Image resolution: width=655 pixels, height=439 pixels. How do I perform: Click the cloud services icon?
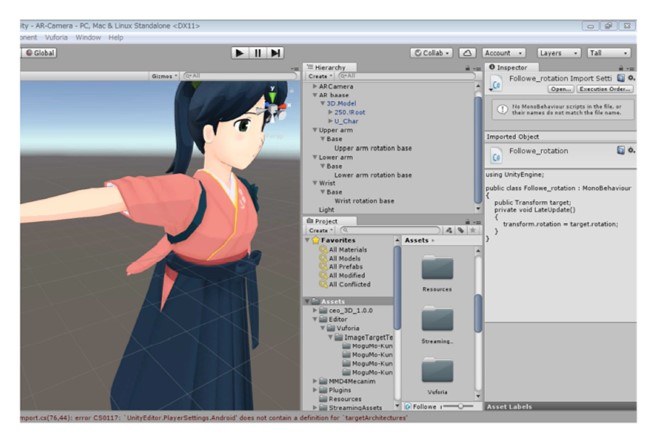pyautogui.click(x=467, y=53)
